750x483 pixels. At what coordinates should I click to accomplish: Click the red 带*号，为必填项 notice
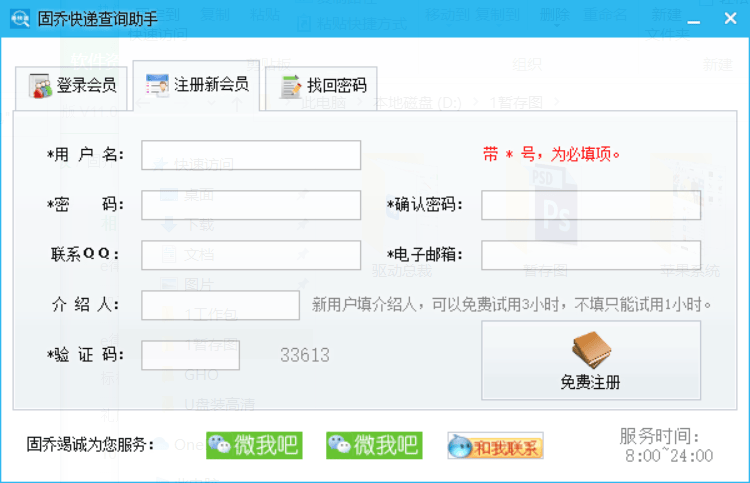click(551, 154)
